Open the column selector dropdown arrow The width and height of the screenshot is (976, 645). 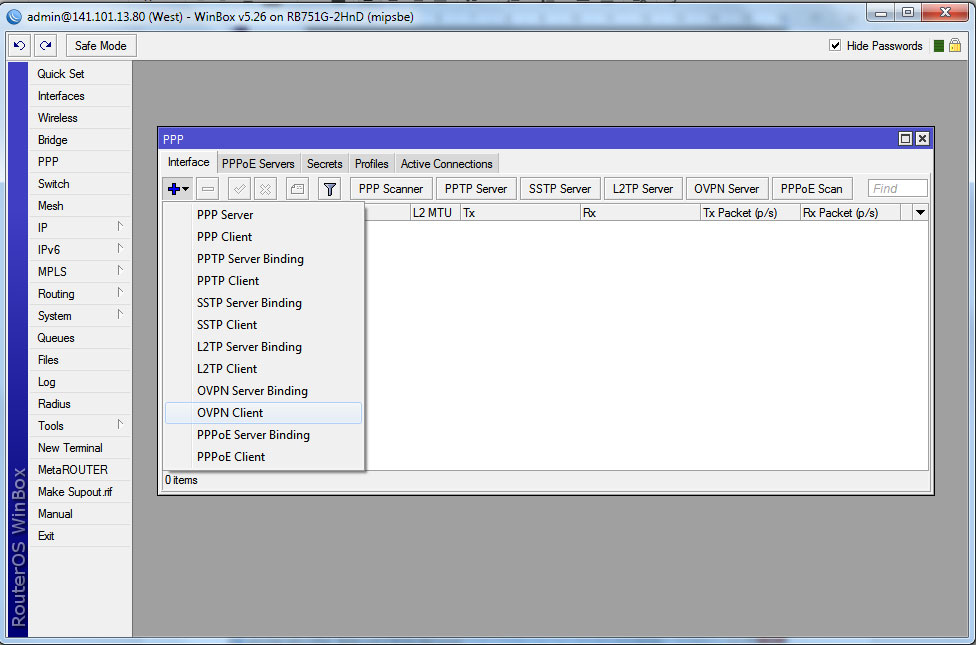tap(920, 212)
